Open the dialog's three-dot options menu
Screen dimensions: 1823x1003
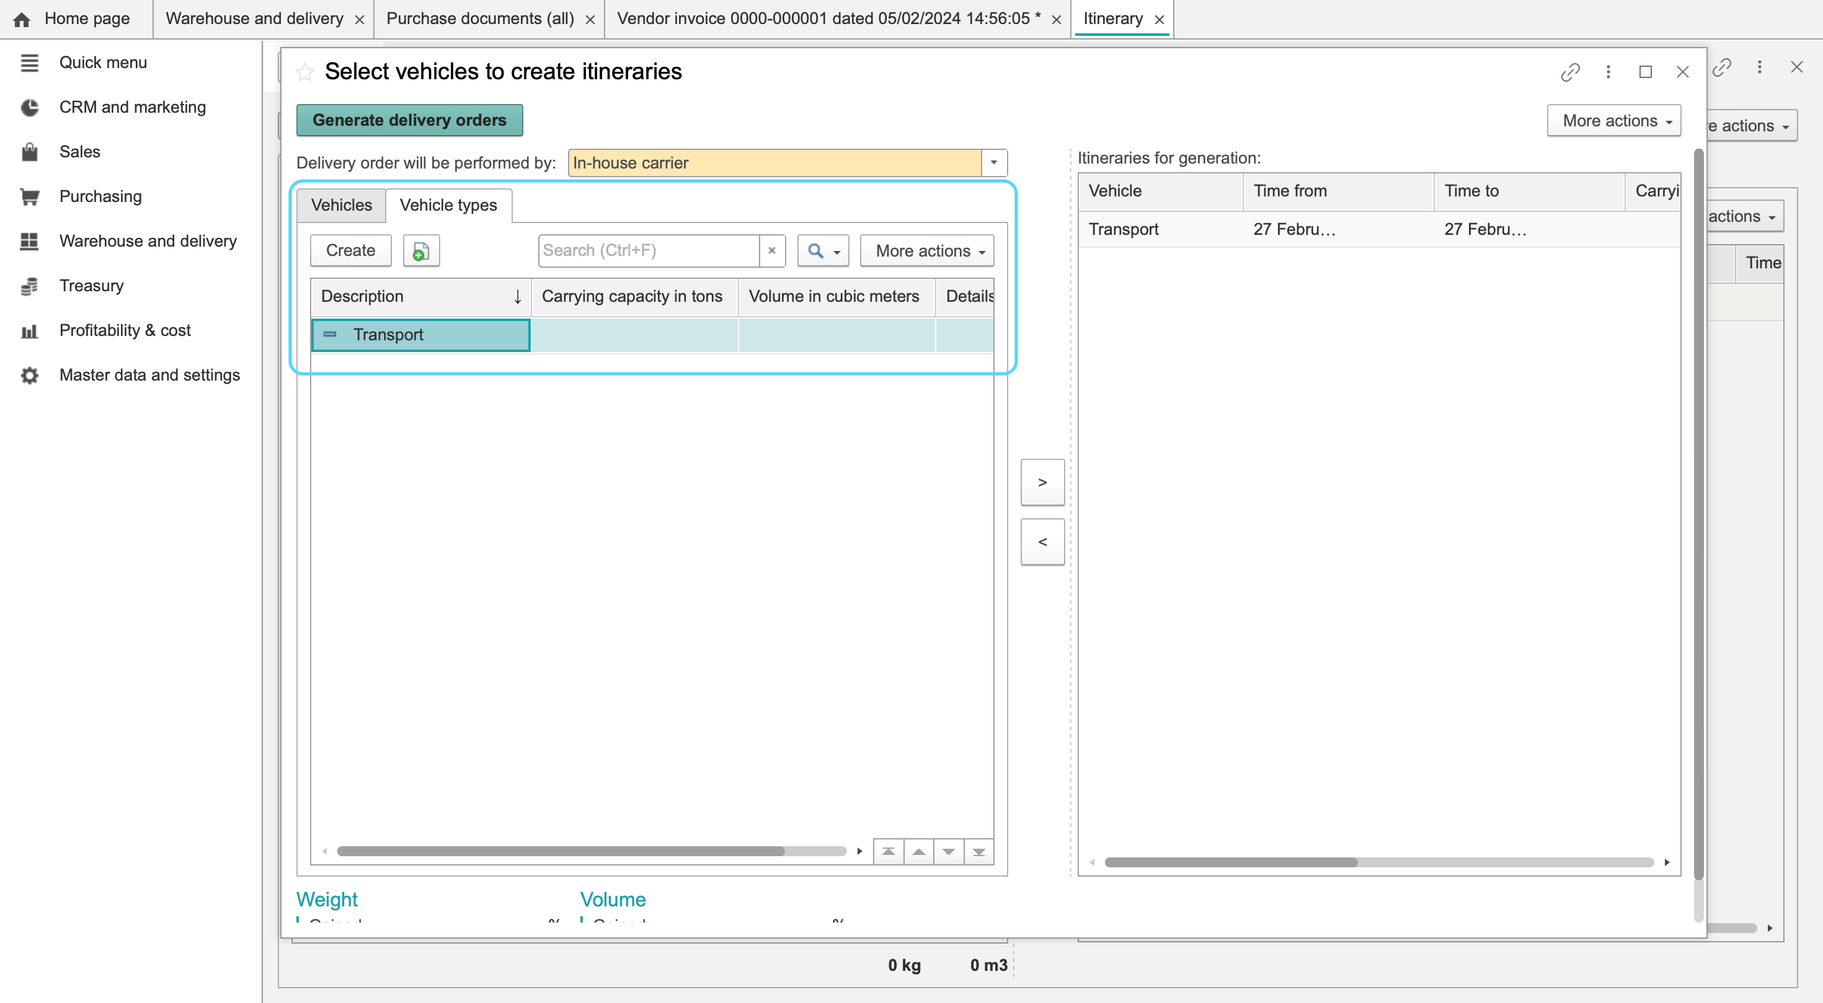click(x=1608, y=72)
